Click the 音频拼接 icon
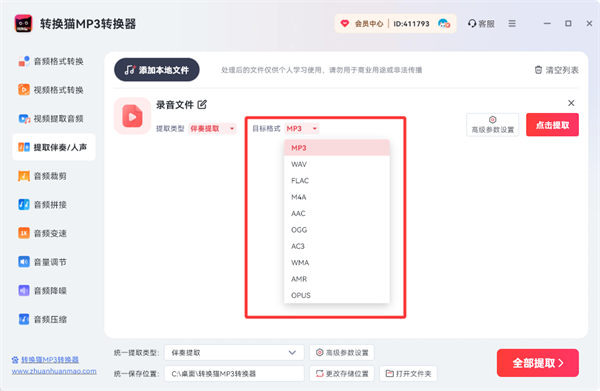 pyautogui.click(x=24, y=205)
